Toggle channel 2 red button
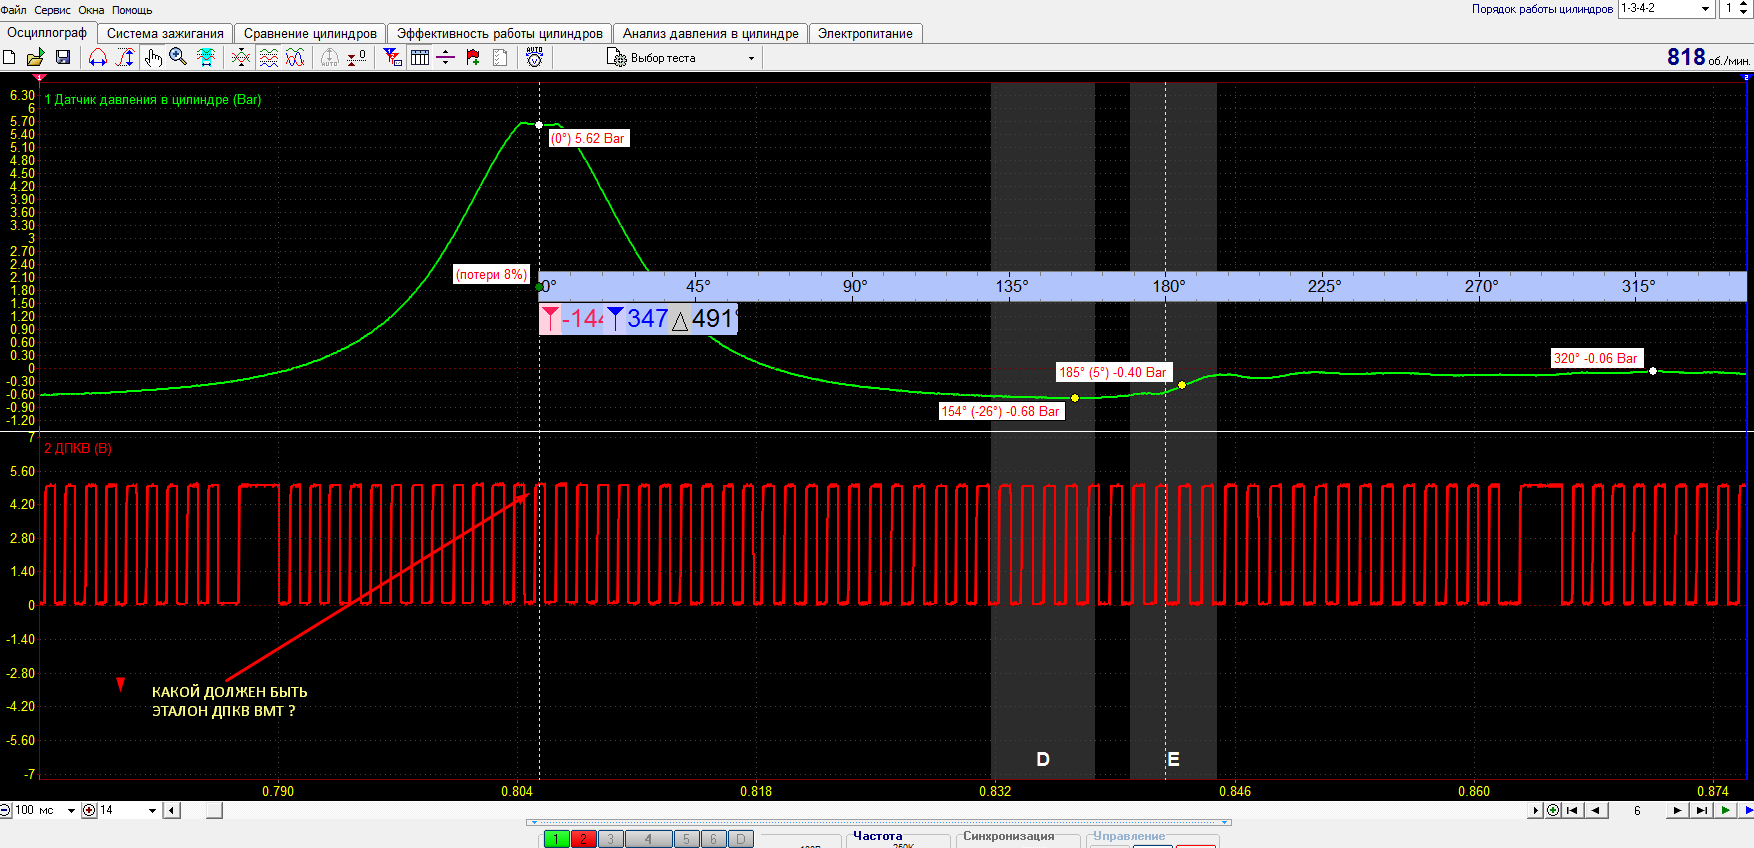The image size is (1754, 848). tap(582, 839)
